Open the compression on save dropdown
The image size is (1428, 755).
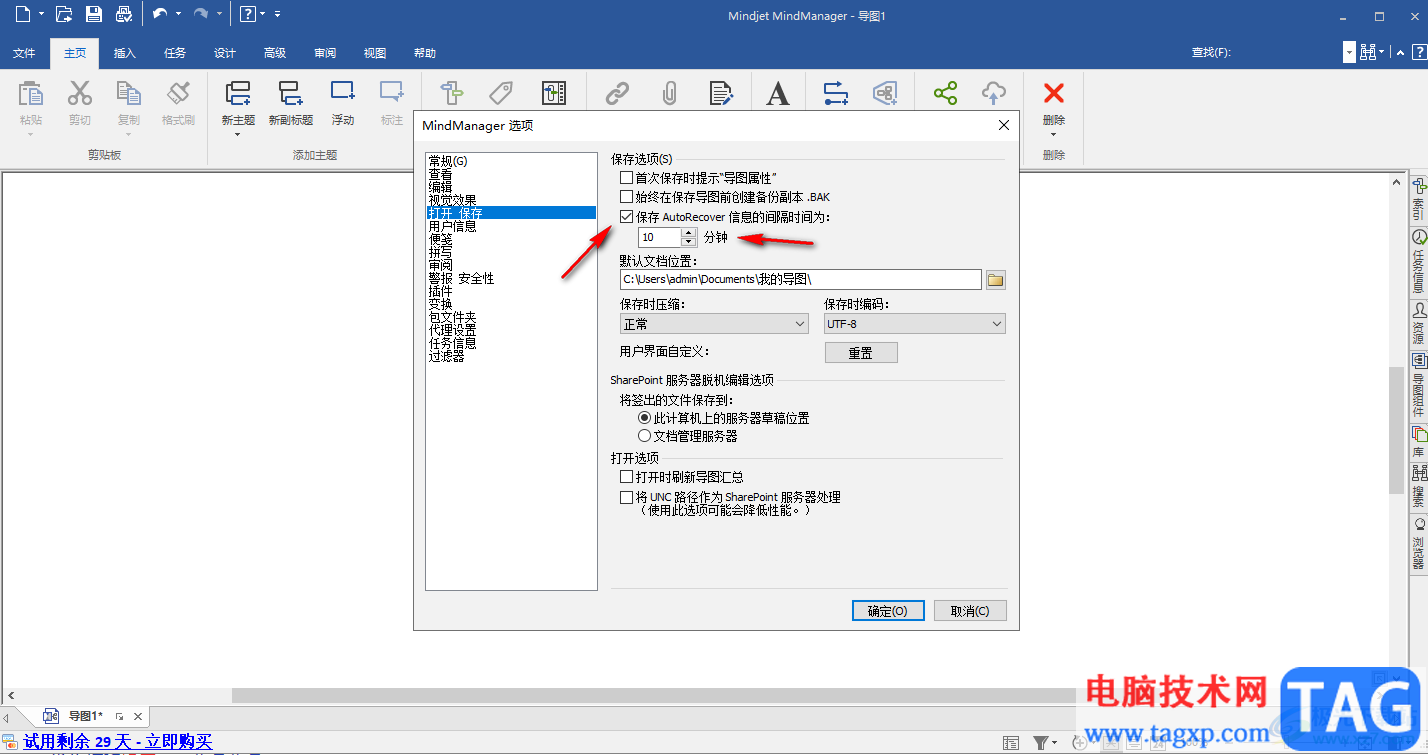(x=714, y=324)
